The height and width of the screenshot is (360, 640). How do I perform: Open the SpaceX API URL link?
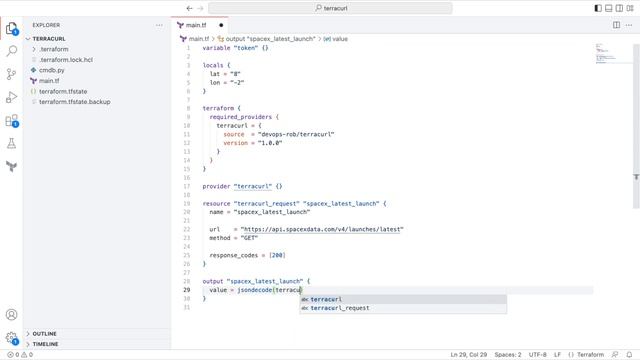[322, 229]
